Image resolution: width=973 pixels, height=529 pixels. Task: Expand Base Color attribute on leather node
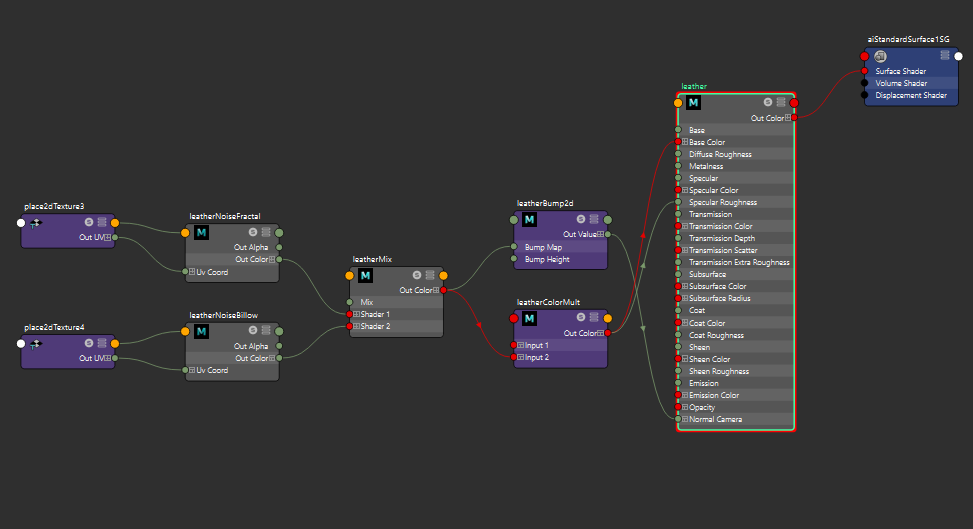tap(685, 142)
